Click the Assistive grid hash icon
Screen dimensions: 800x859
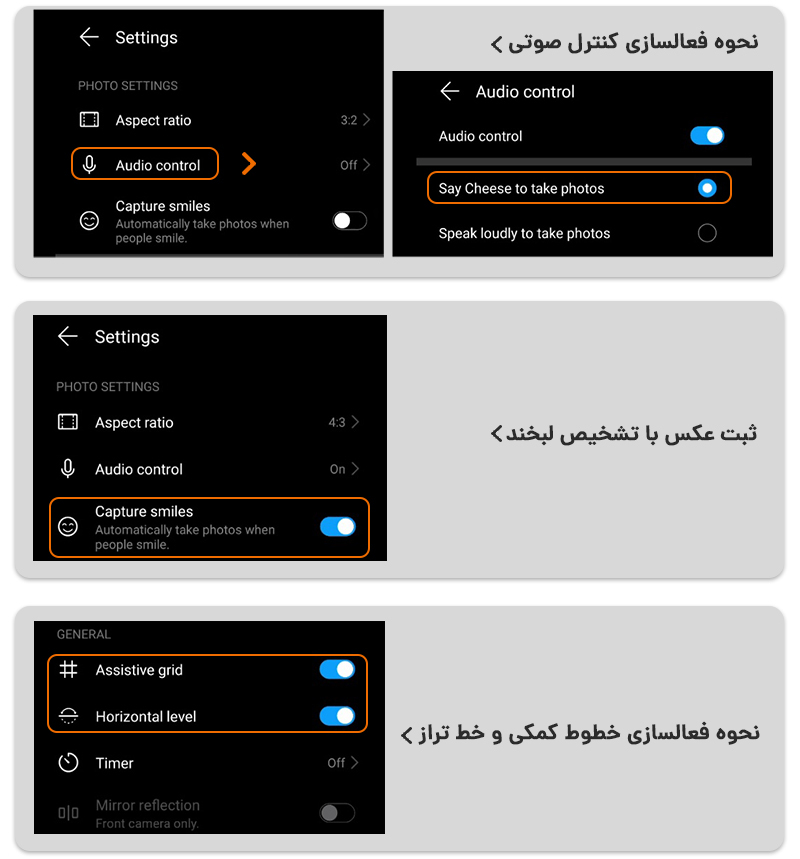click(68, 669)
